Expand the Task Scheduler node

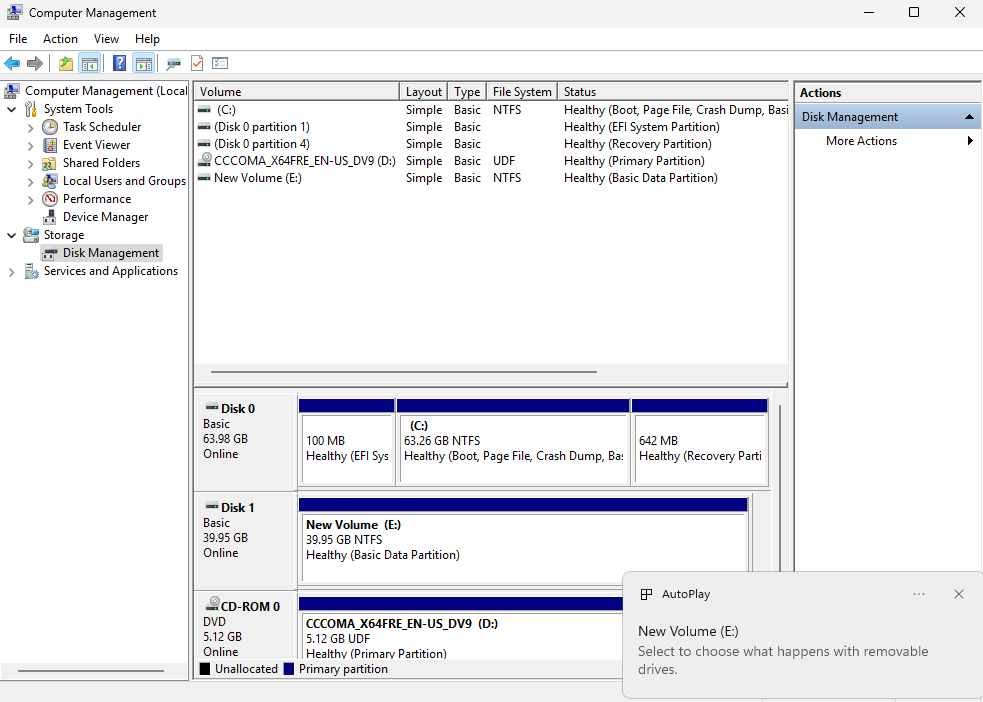pos(31,127)
